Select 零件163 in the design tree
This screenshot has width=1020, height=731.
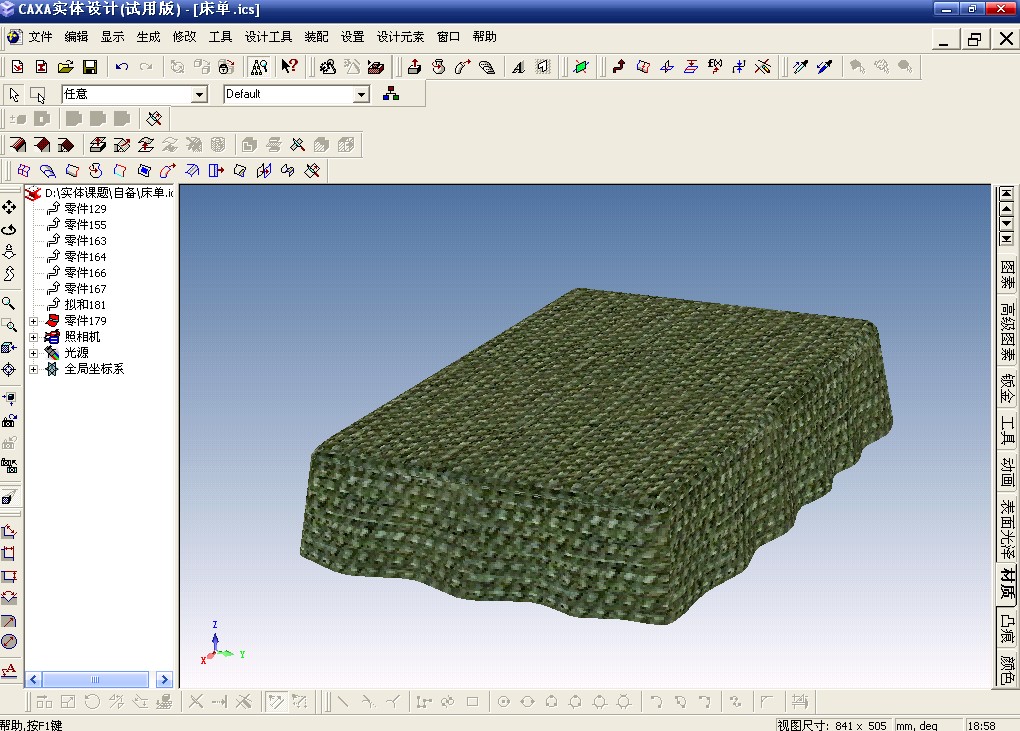[85, 241]
